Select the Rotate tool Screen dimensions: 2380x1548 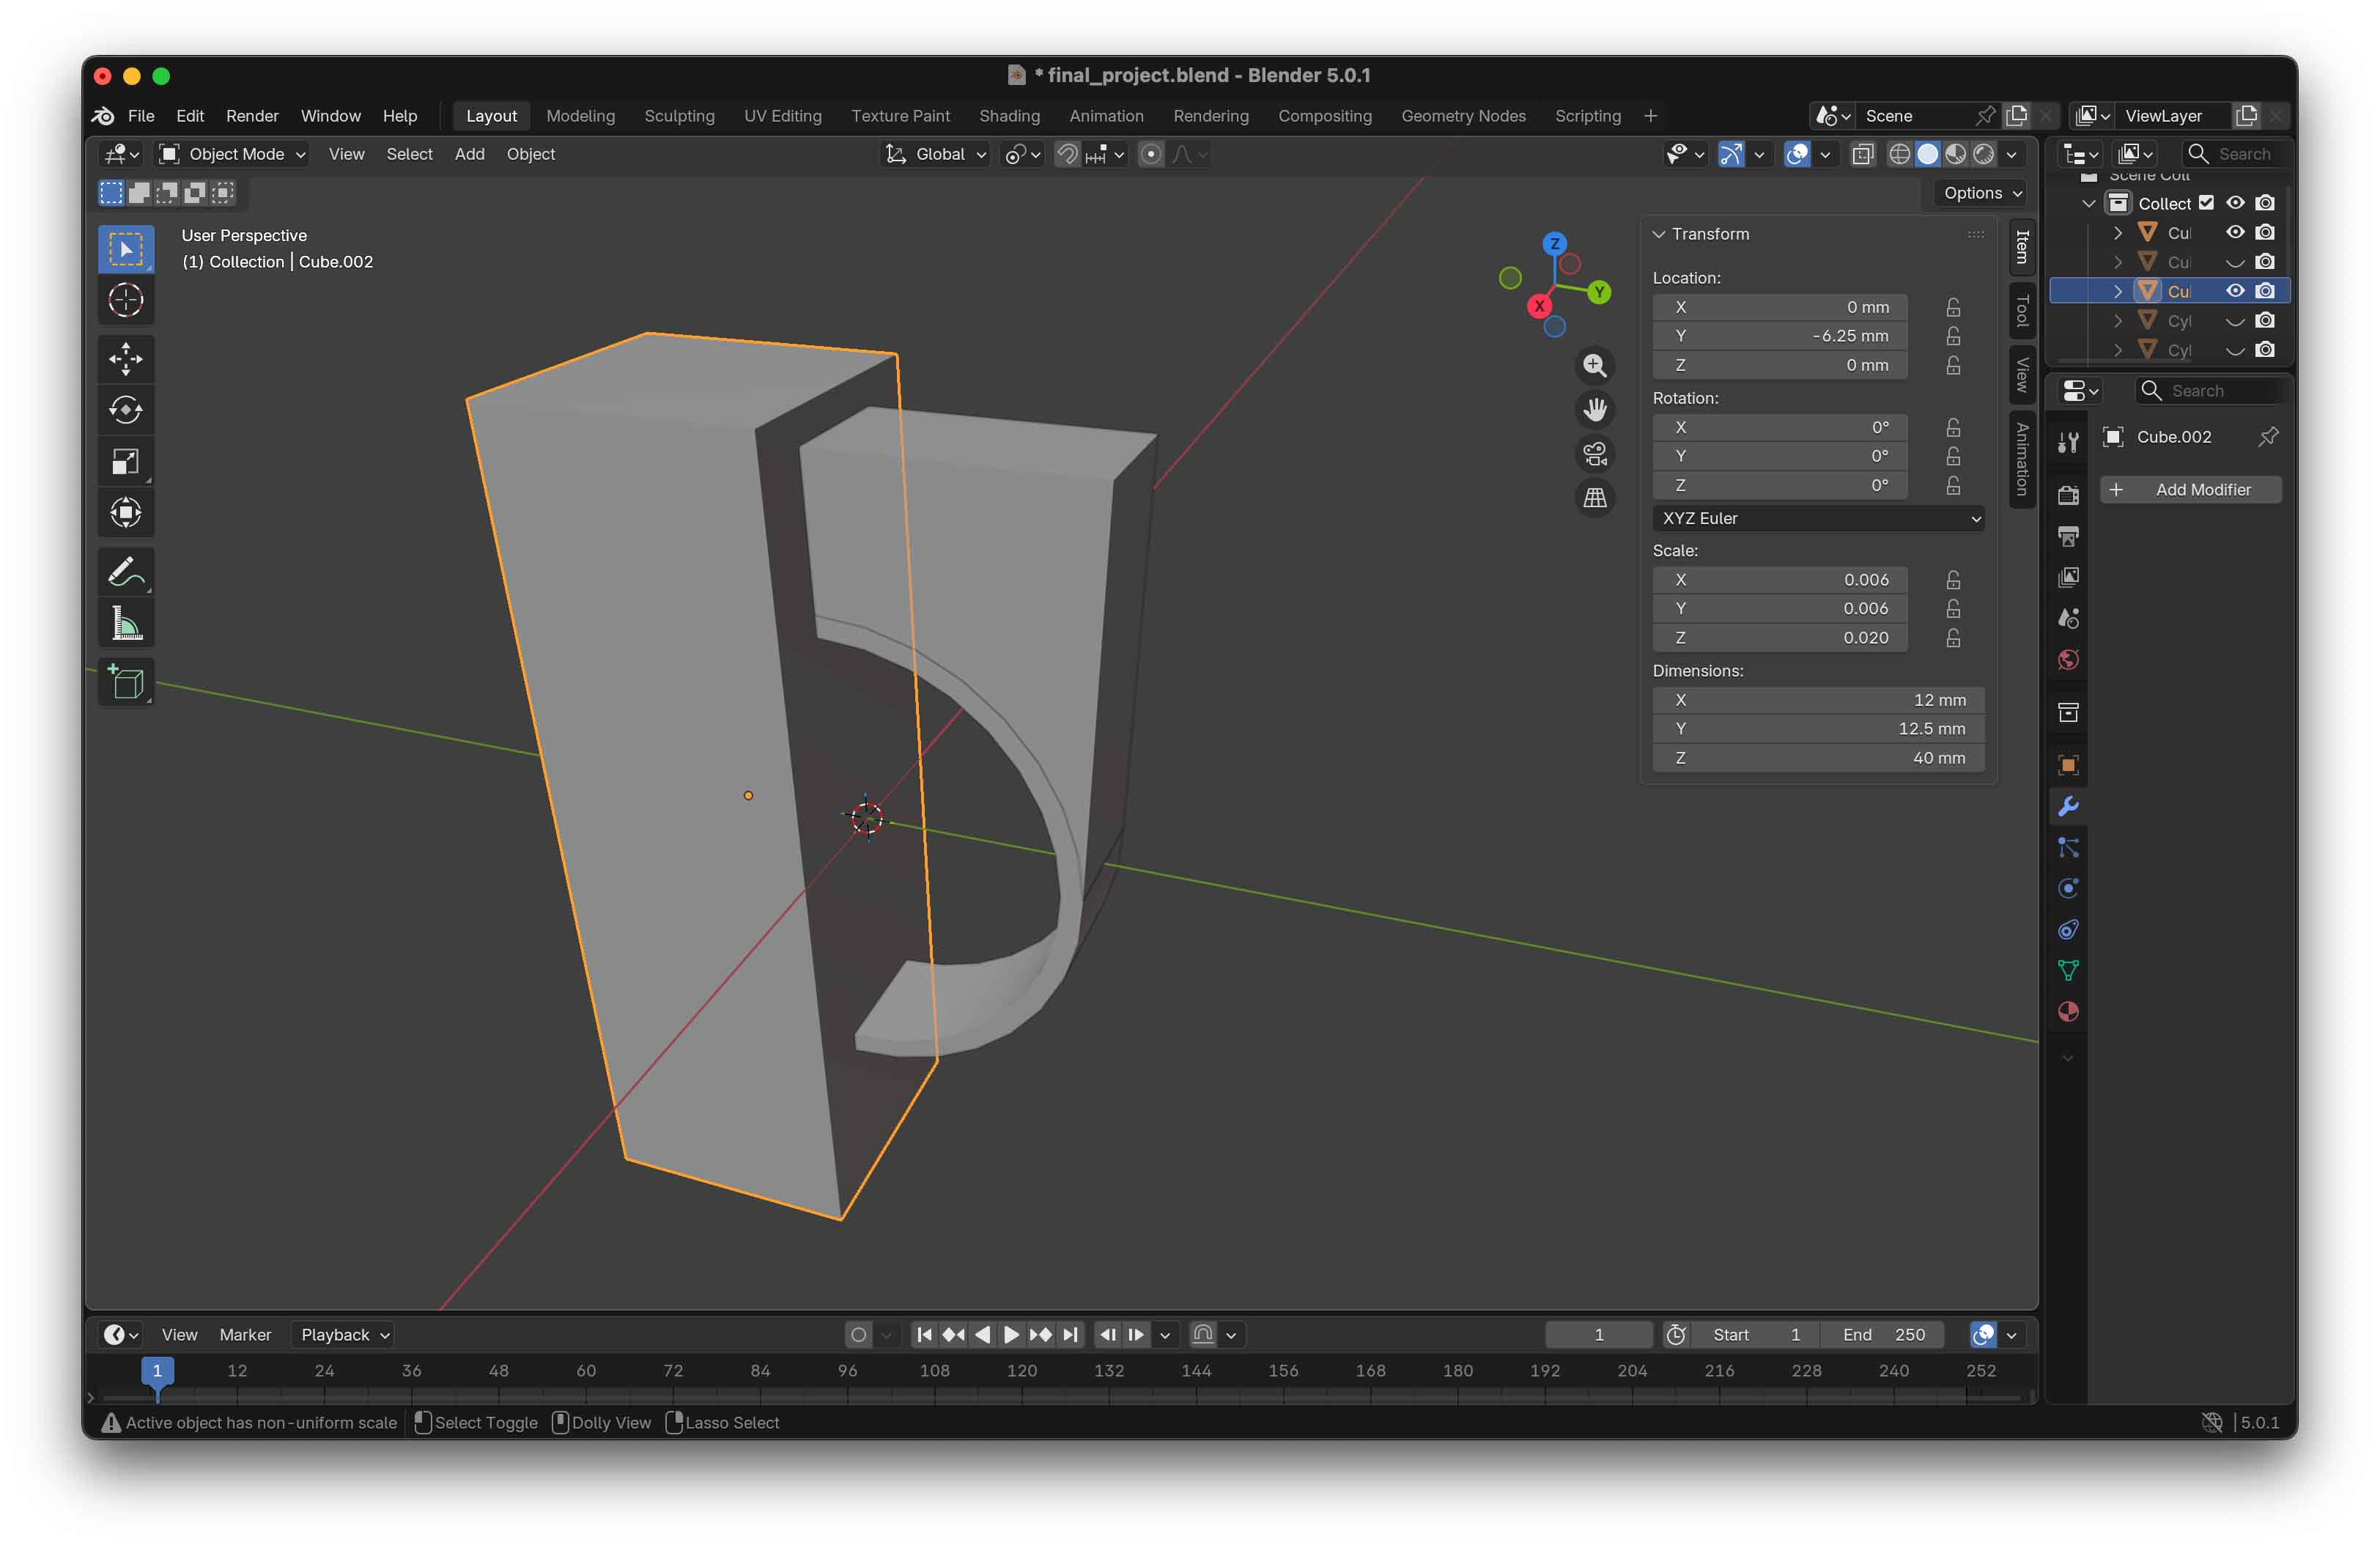click(126, 410)
